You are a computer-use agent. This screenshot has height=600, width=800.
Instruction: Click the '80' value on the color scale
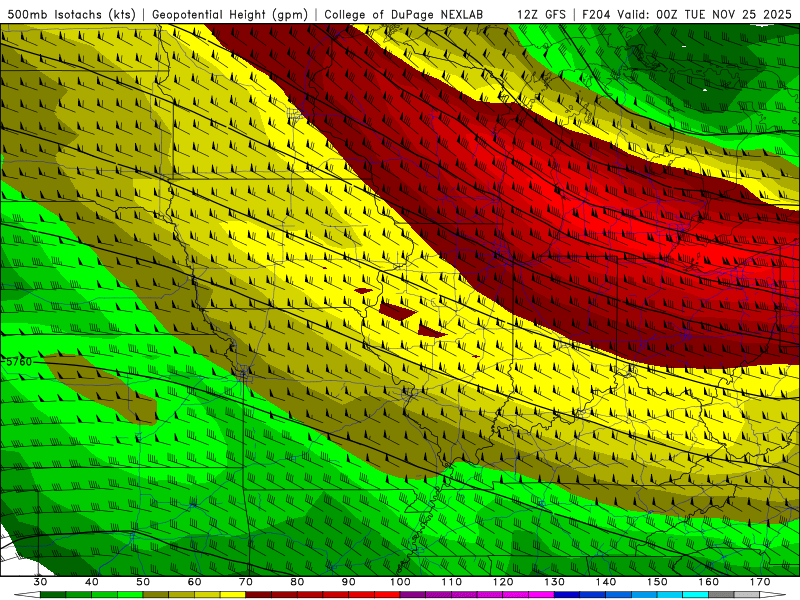pos(297,582)
